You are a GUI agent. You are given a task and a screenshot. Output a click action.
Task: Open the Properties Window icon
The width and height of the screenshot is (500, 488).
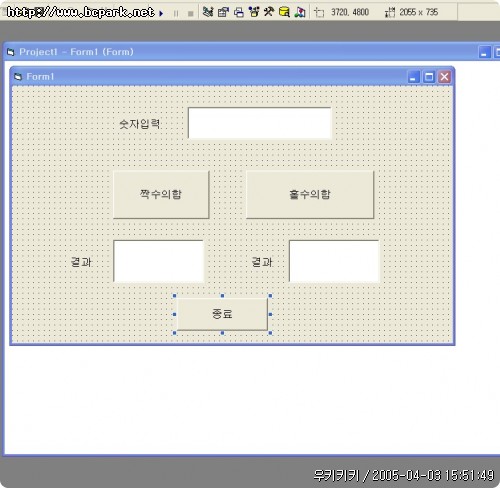[x=223, y=12]
